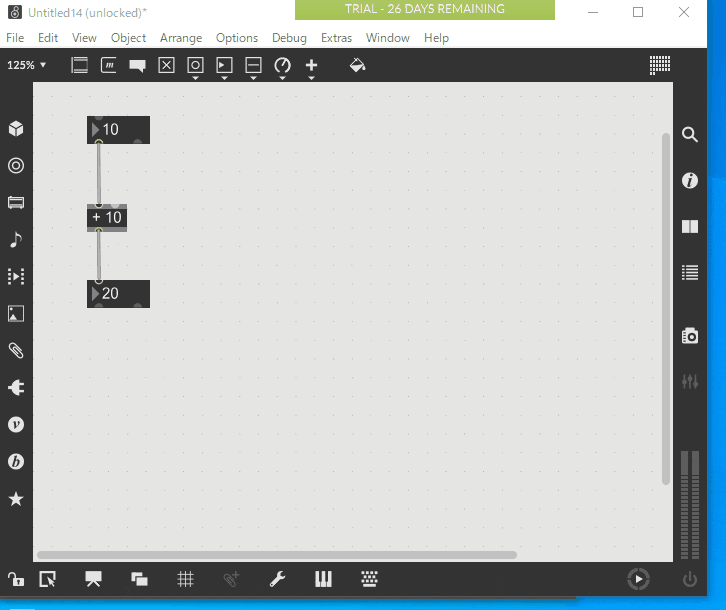
Task: Open the Vizzie modules browser
Action: (16, 424)
